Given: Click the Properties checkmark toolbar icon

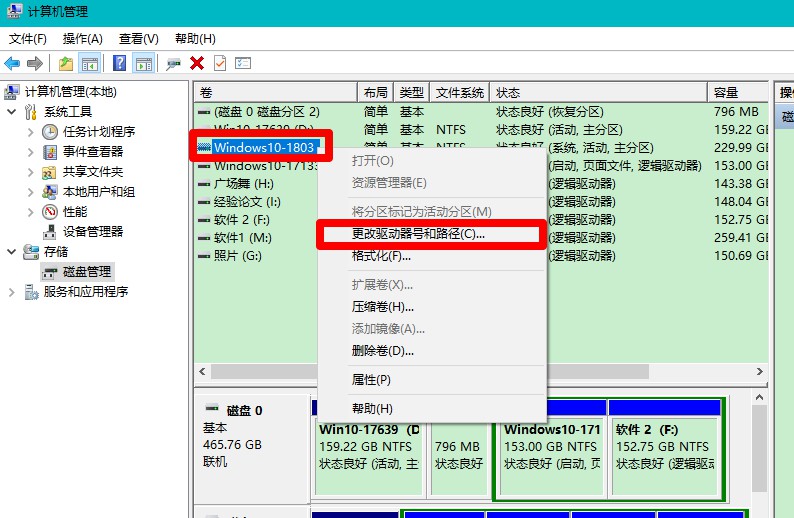Looking at the screenshot, I should coord(220,63).
